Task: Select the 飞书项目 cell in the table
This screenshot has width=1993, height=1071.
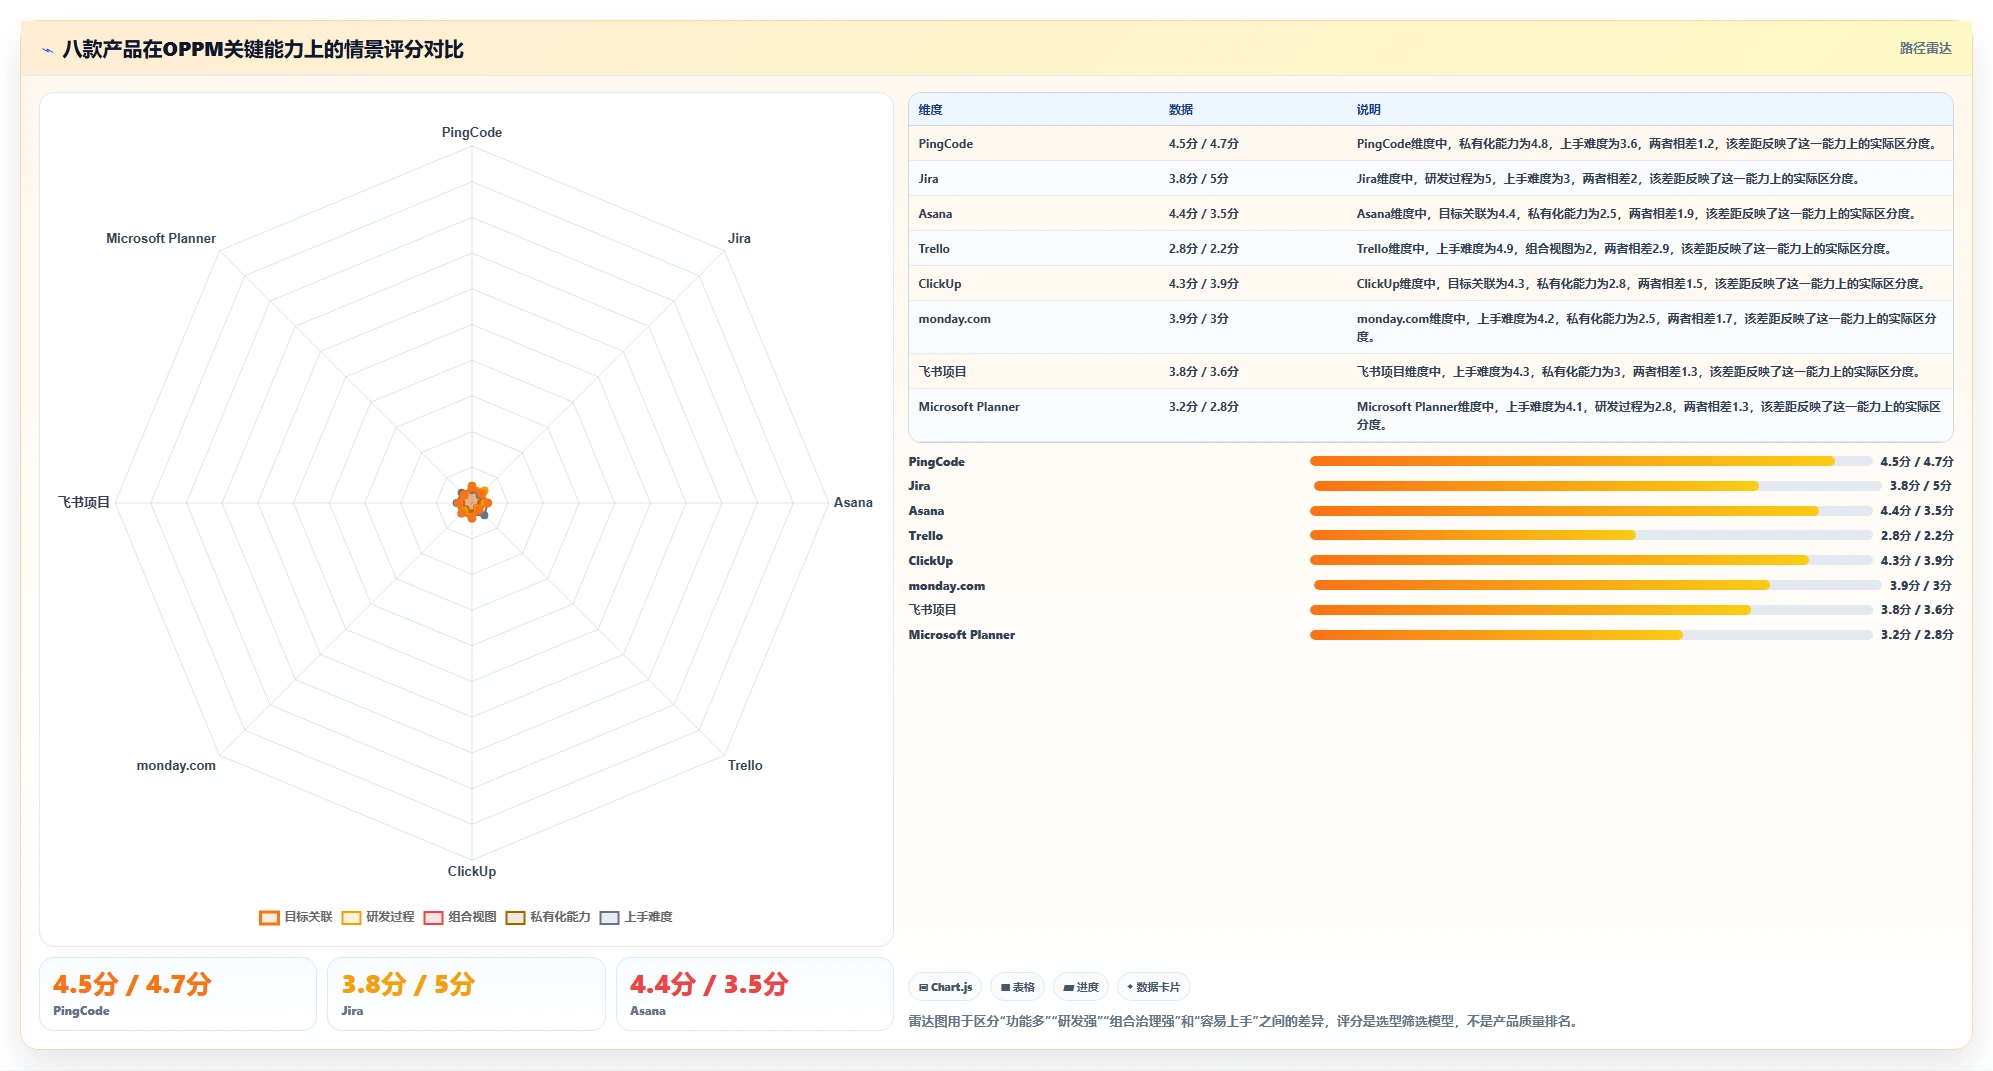Action: tap(1034, 372)
